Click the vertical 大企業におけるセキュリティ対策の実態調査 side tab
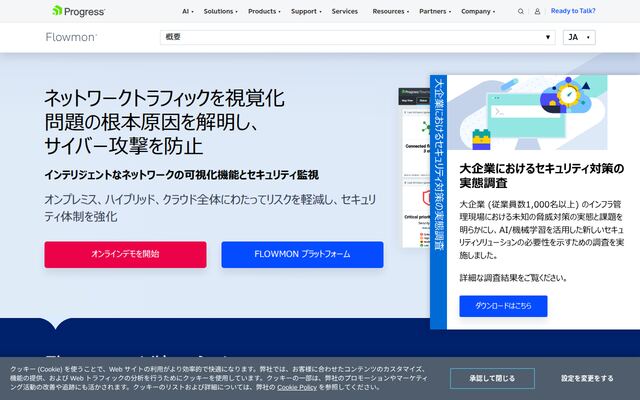Screen dimensions: 640x400 click(439, 202)
